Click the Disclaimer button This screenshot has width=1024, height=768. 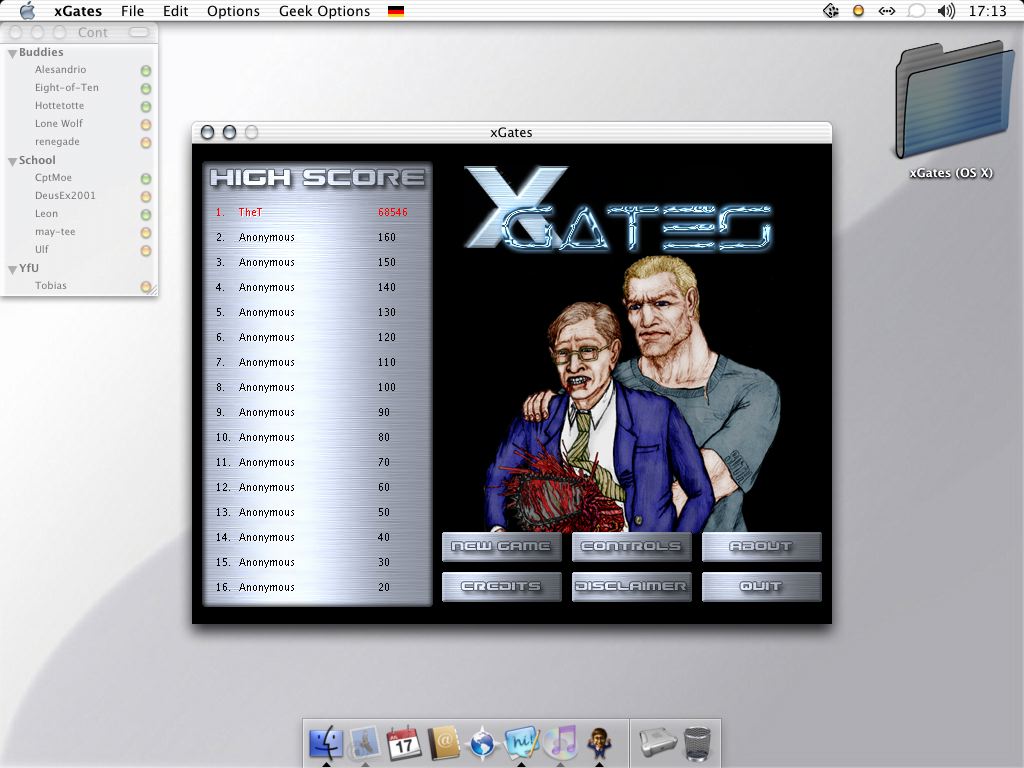pos(632,586)
